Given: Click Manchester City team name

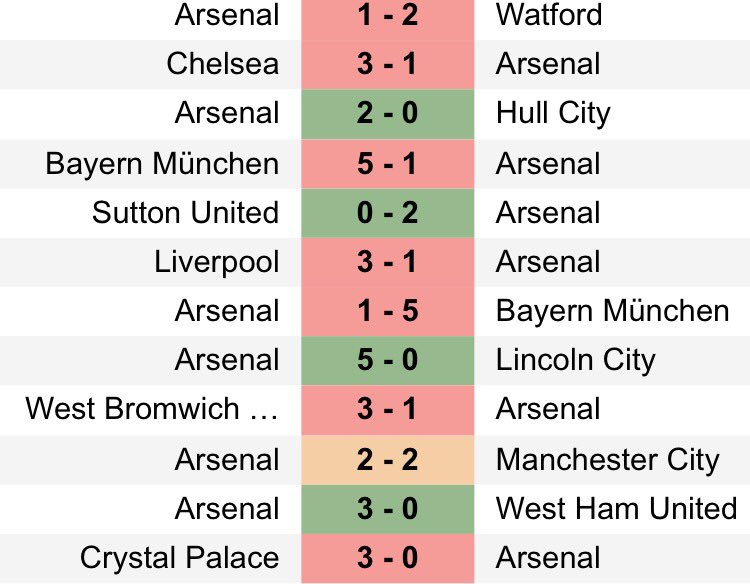Looking at the screenshot, I should (607, 461).
